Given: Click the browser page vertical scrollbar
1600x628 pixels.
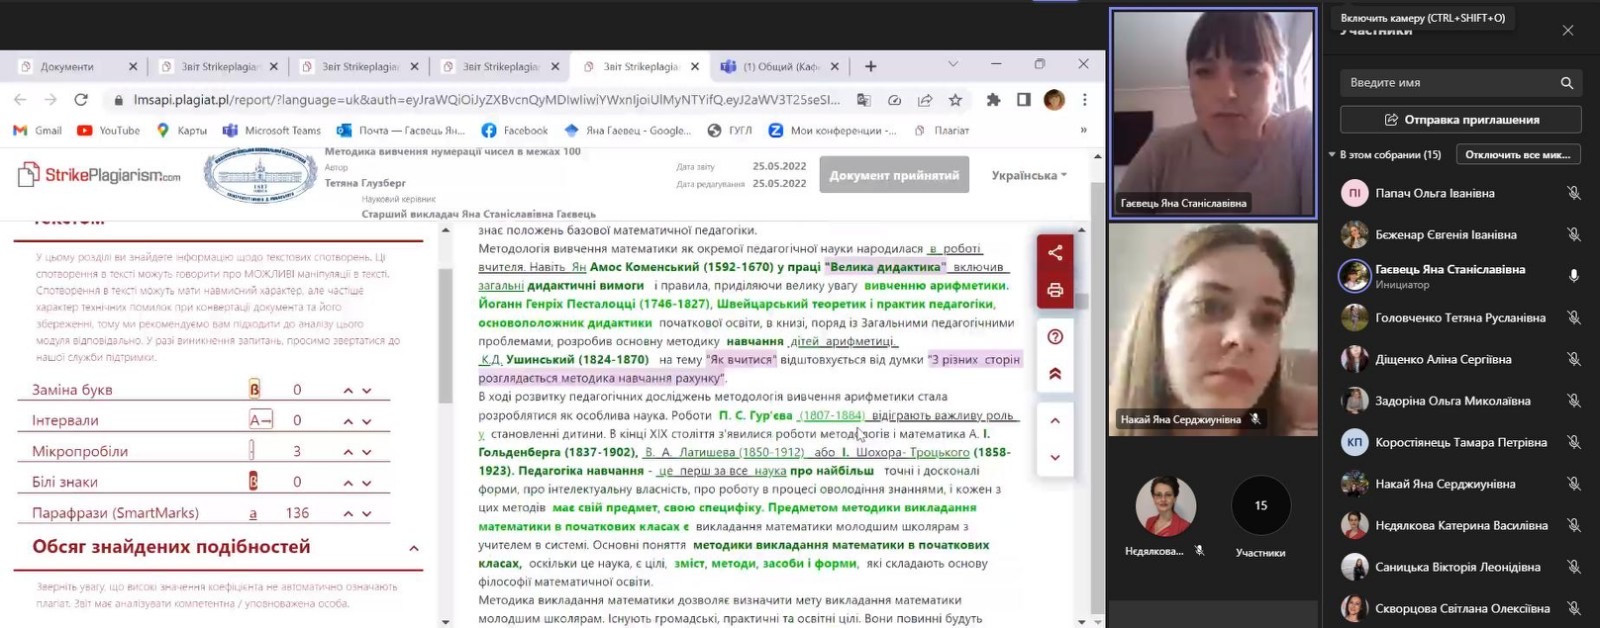Looking at the screenshot, I should click(x=1097, y=400).
